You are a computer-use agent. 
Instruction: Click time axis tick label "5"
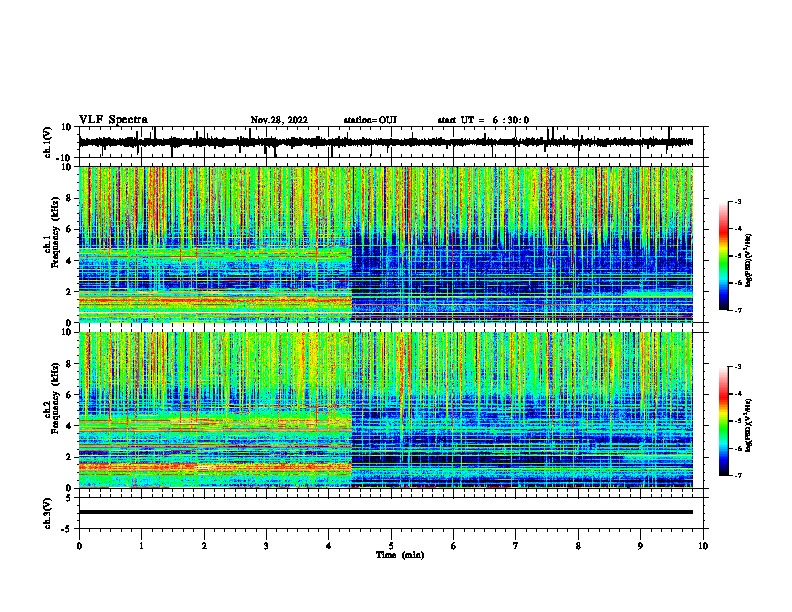[391, 546]
